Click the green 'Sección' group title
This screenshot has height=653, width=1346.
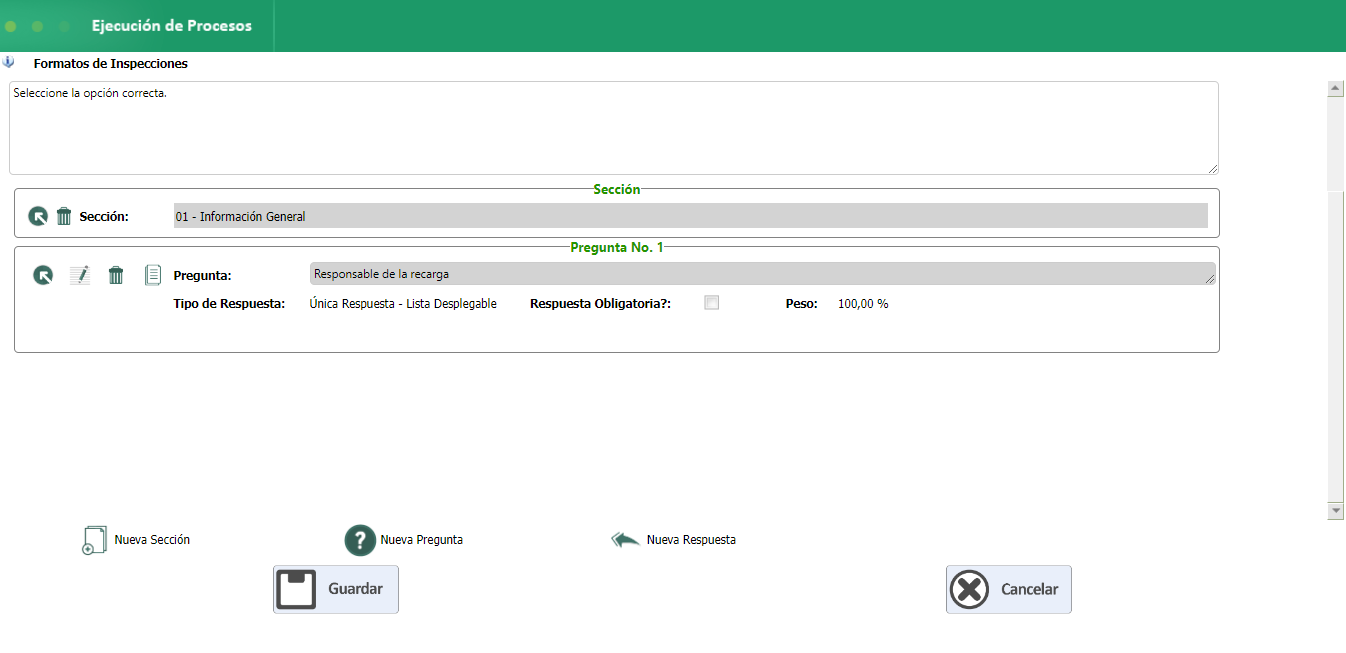pos(617,189)
